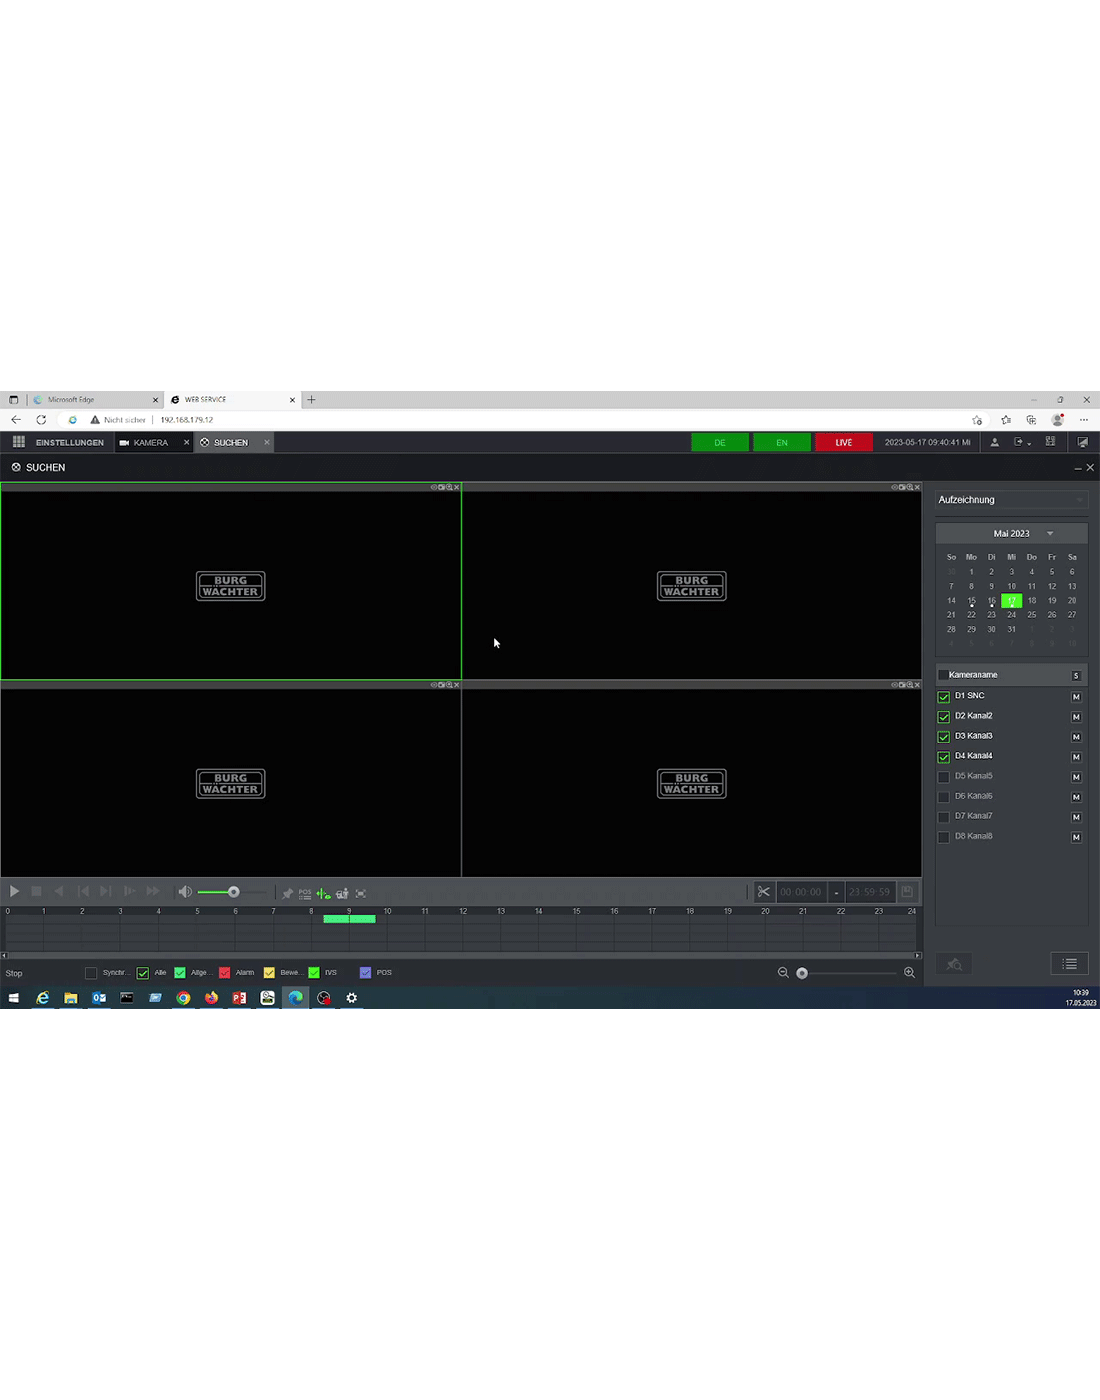Open the file list icon button
This screenshot has width=1100, height=1400.
[x=1069, y=964]
